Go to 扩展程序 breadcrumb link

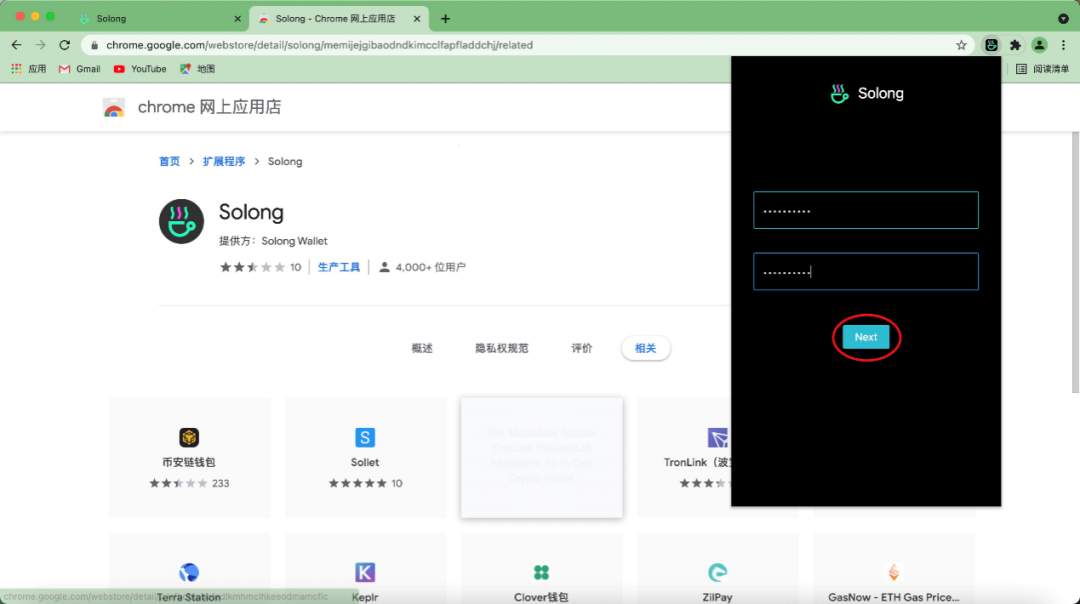point(224,161)
